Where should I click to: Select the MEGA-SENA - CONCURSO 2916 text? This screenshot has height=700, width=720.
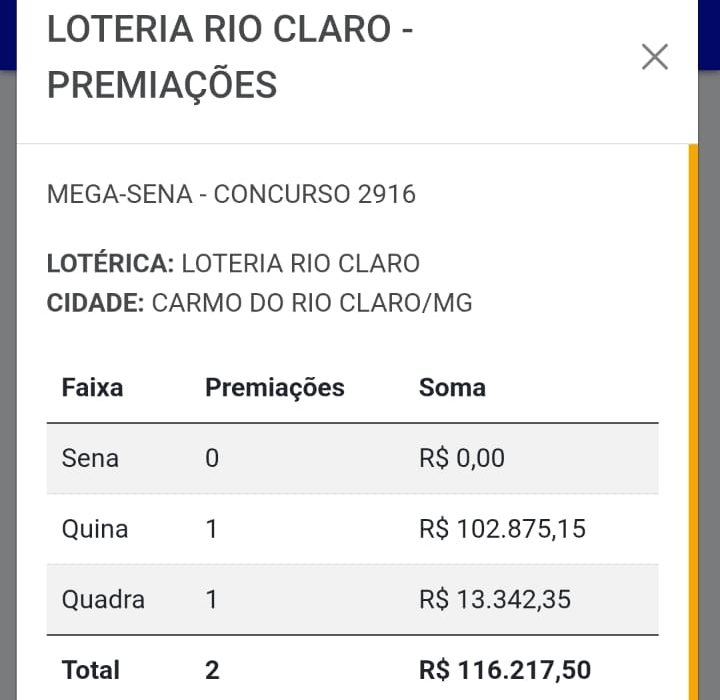(231, 194)
